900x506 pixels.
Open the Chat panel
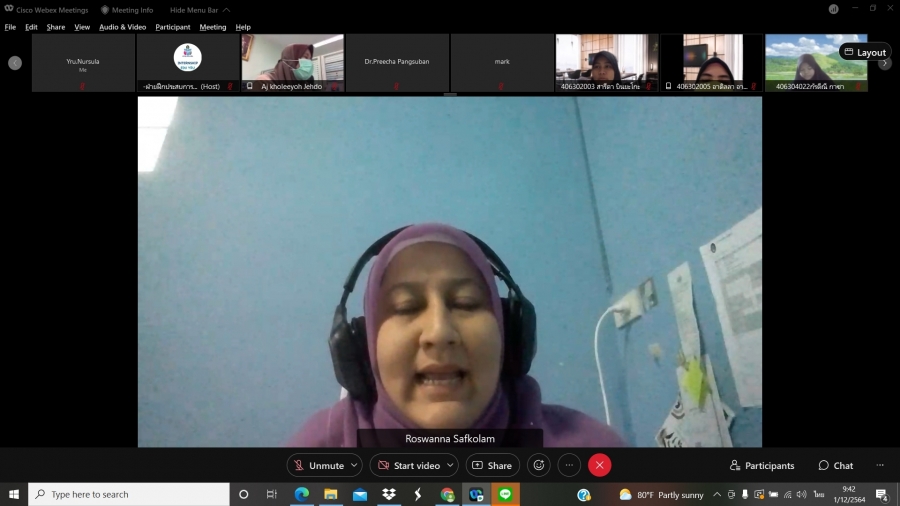(836, 465)
